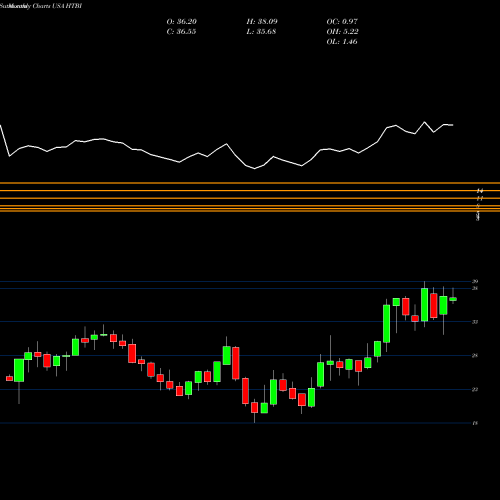Click the price axis label 39
Viewport: 500px width, 500px height.
coord(475,282)
